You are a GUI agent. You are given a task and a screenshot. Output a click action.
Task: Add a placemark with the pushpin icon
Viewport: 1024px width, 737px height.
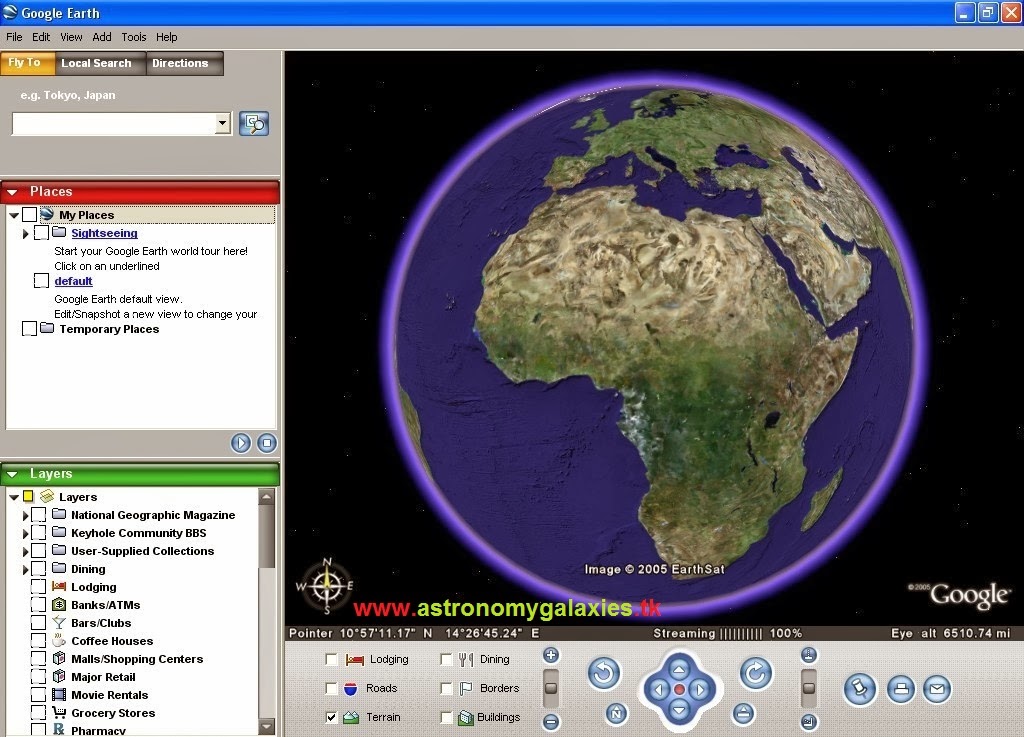(859, 689)
